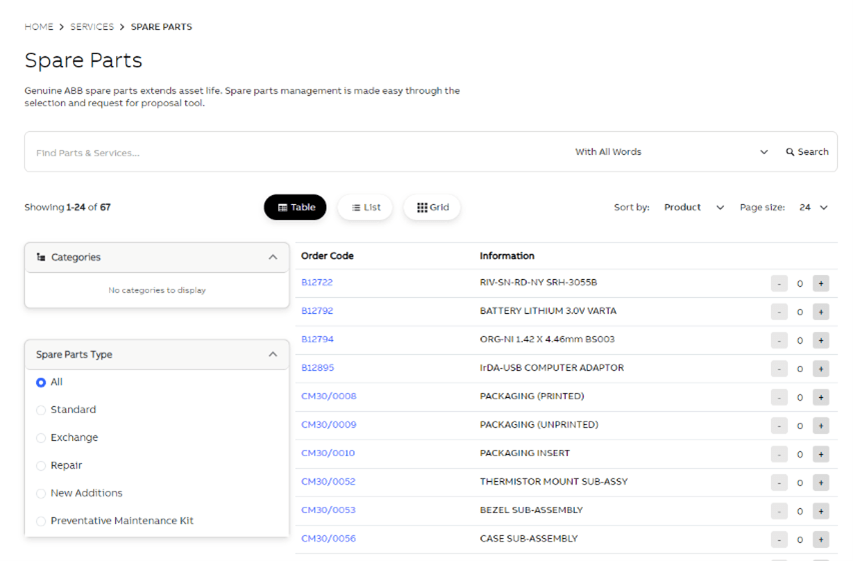Open order code CM30/0008 link
The height and width of the screenshot is (561, 853).
tap(329, 396)
